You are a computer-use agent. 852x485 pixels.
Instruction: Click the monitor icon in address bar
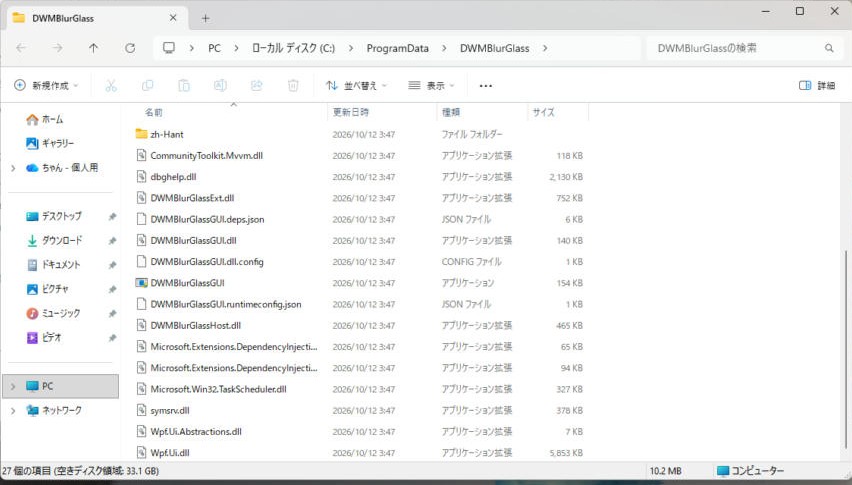(x=169, y=48)
